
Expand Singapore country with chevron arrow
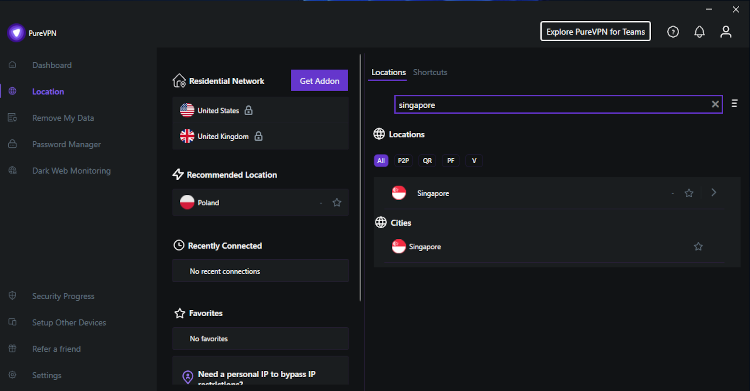pos(714,192)
